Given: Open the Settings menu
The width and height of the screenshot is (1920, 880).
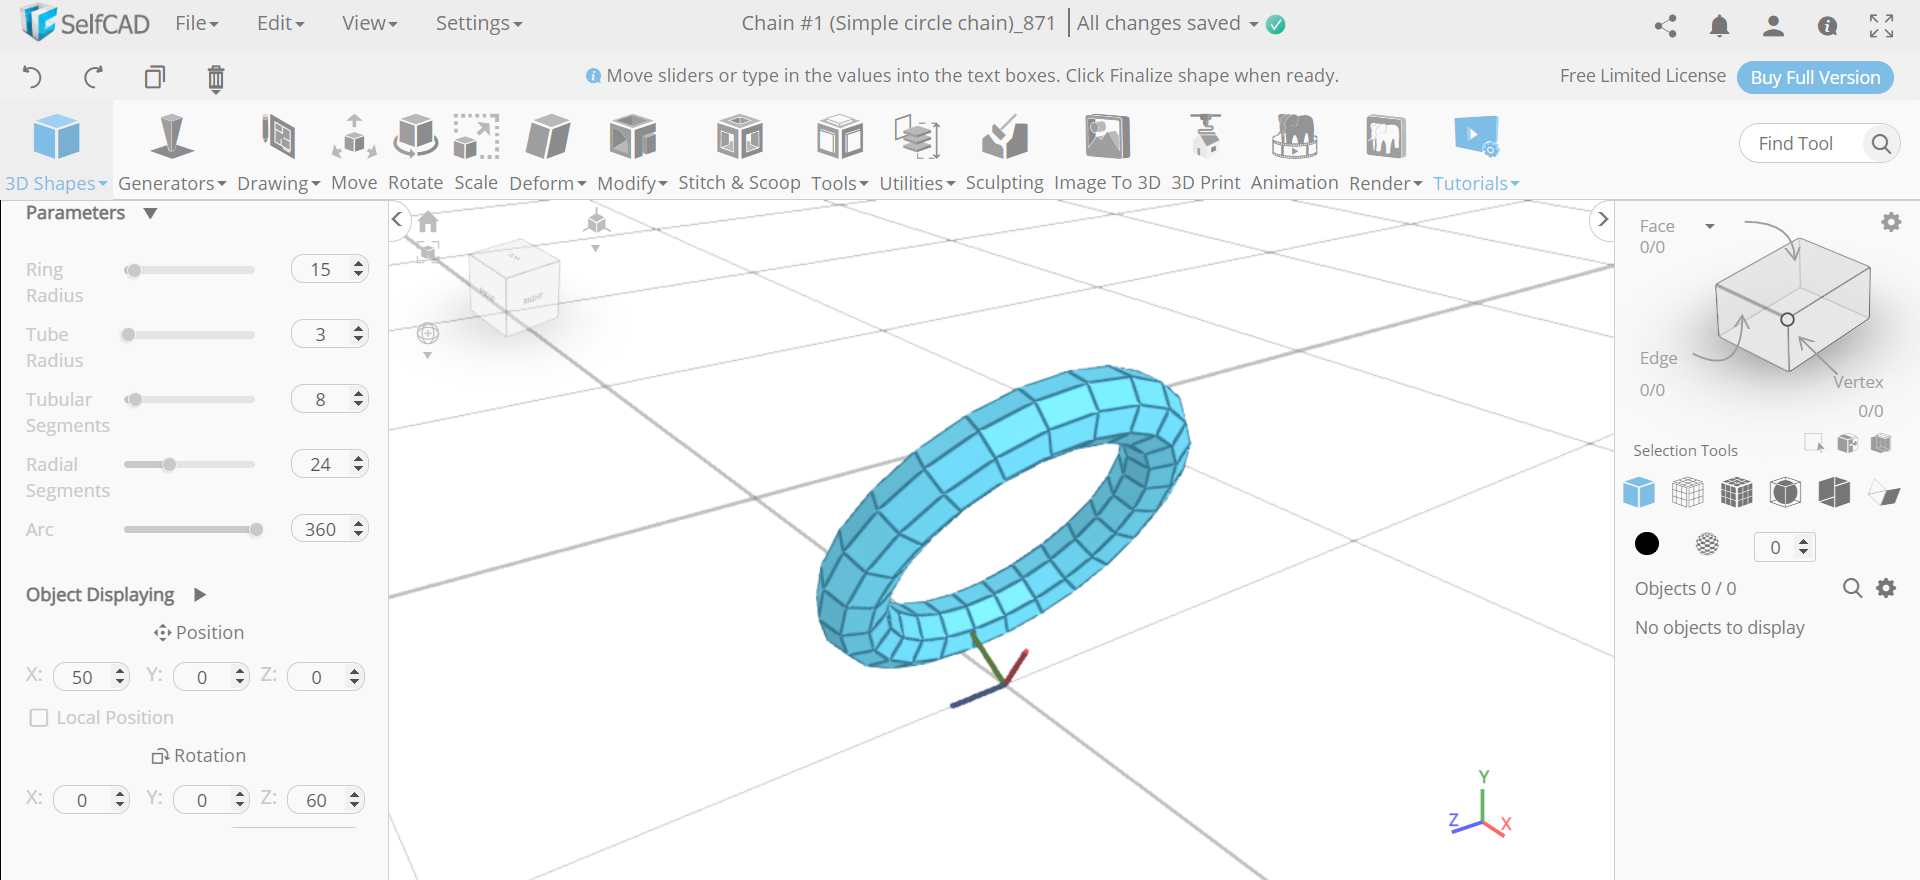Looking at the screenshot, I should 479,23.
